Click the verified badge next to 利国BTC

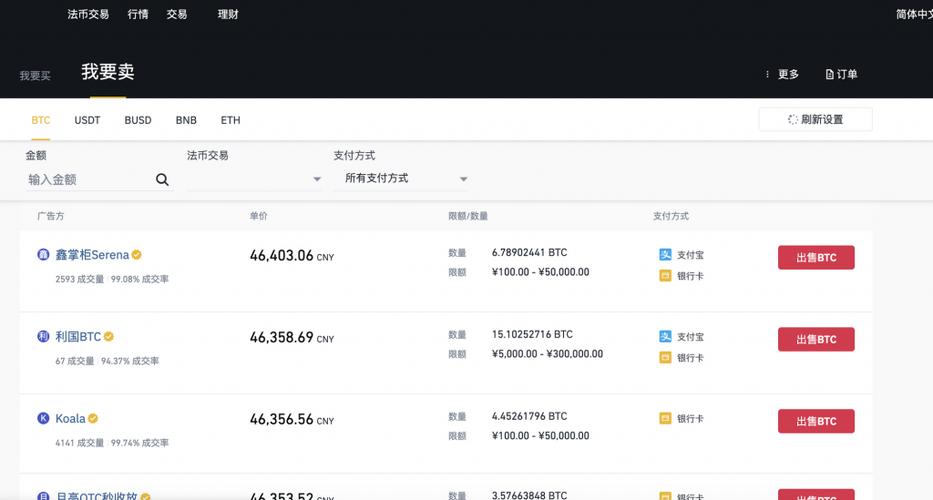pos(109,337)
